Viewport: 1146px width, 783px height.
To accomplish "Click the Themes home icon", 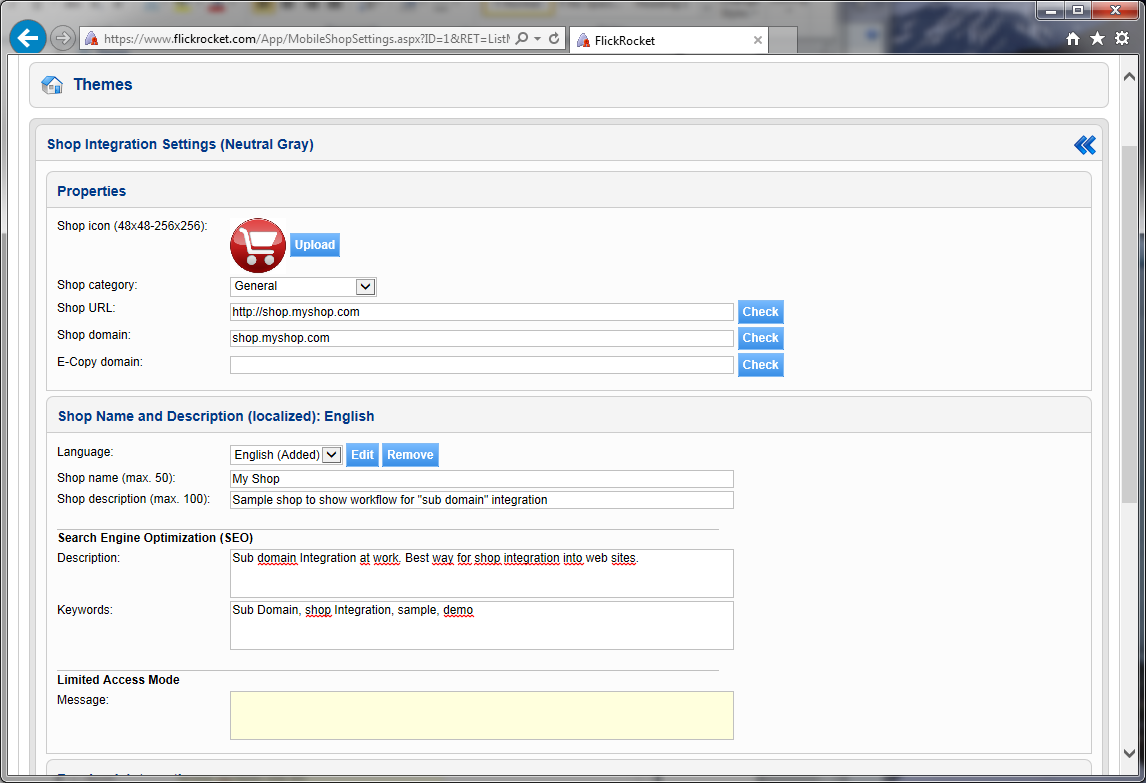I will pyautogui.click(x=53, y=85).
